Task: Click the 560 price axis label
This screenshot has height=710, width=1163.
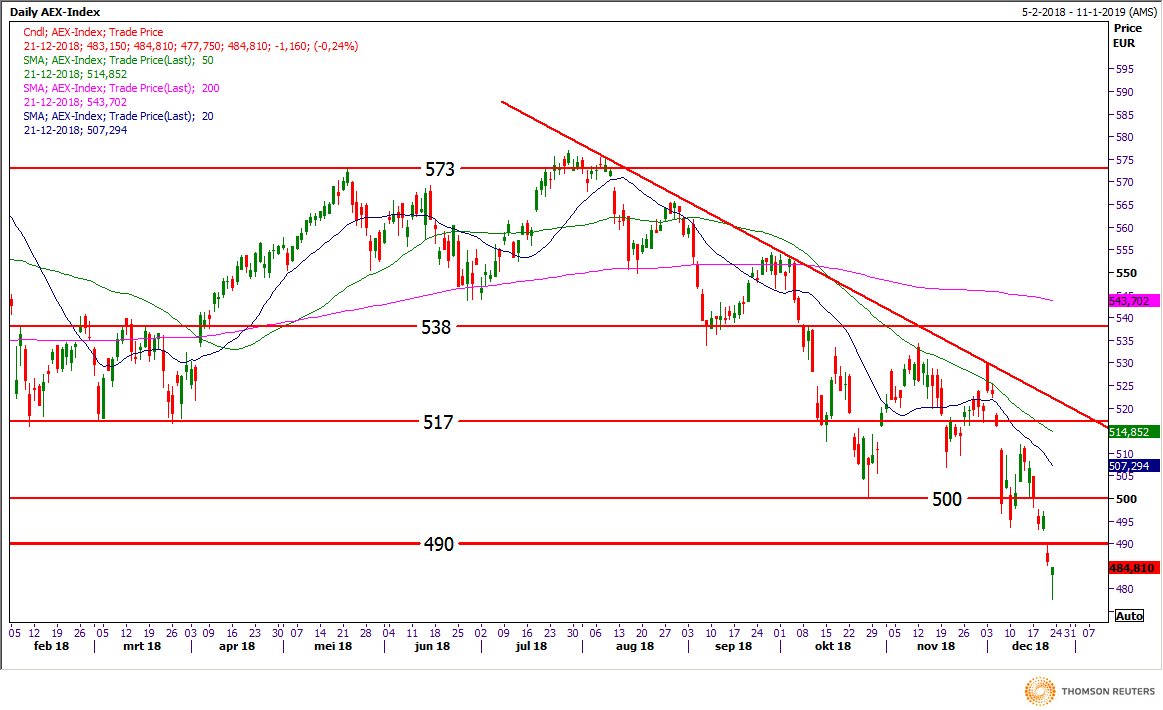Action: pos(1124,228)
